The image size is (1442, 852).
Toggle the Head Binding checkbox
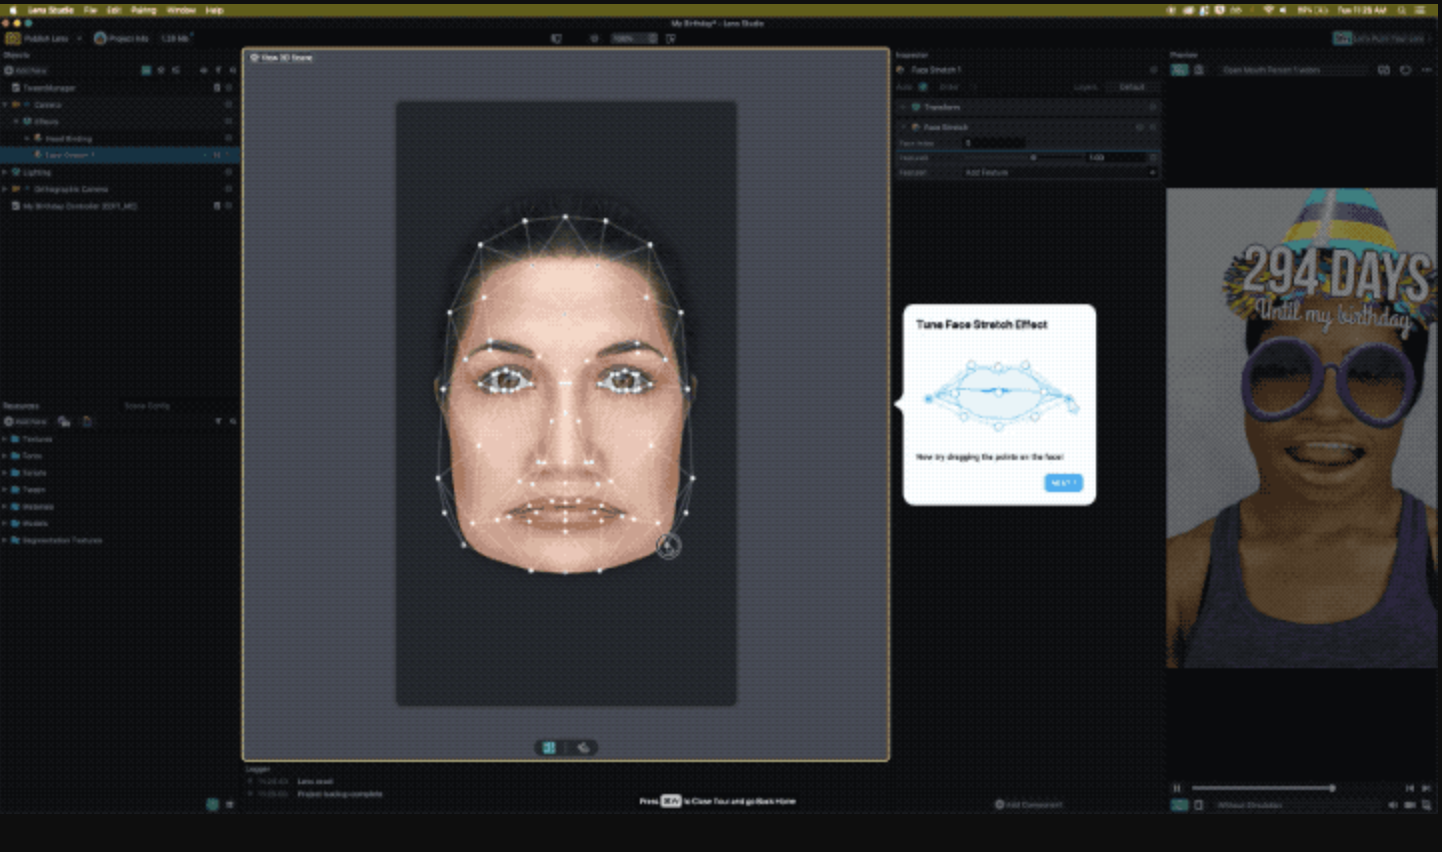click(229, 138)
